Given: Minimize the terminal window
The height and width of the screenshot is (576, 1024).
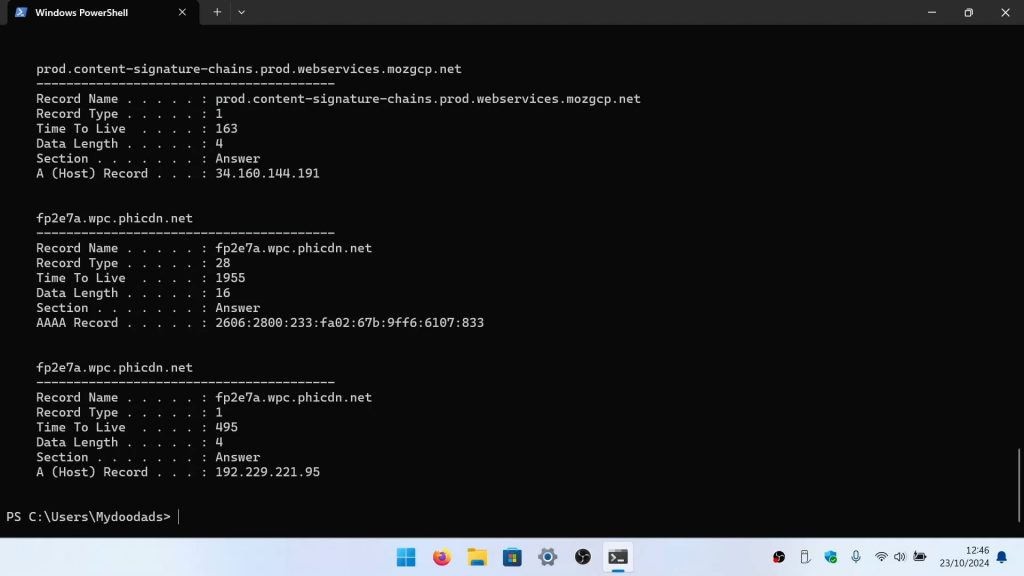Looking at the screenshot, I should [932, 12].
